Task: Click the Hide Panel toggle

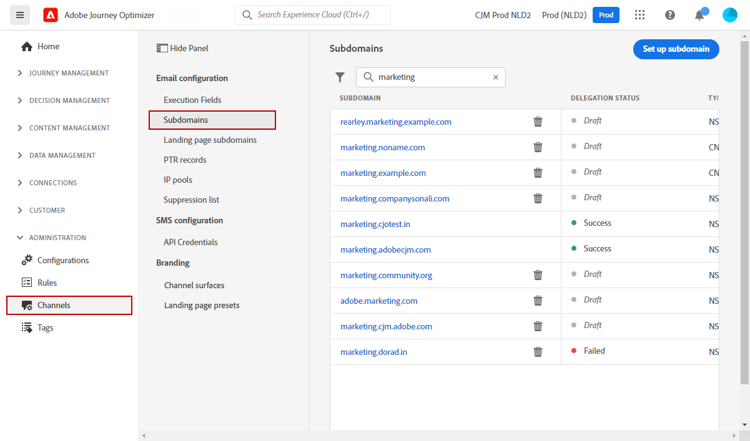Action: [183, 48]
